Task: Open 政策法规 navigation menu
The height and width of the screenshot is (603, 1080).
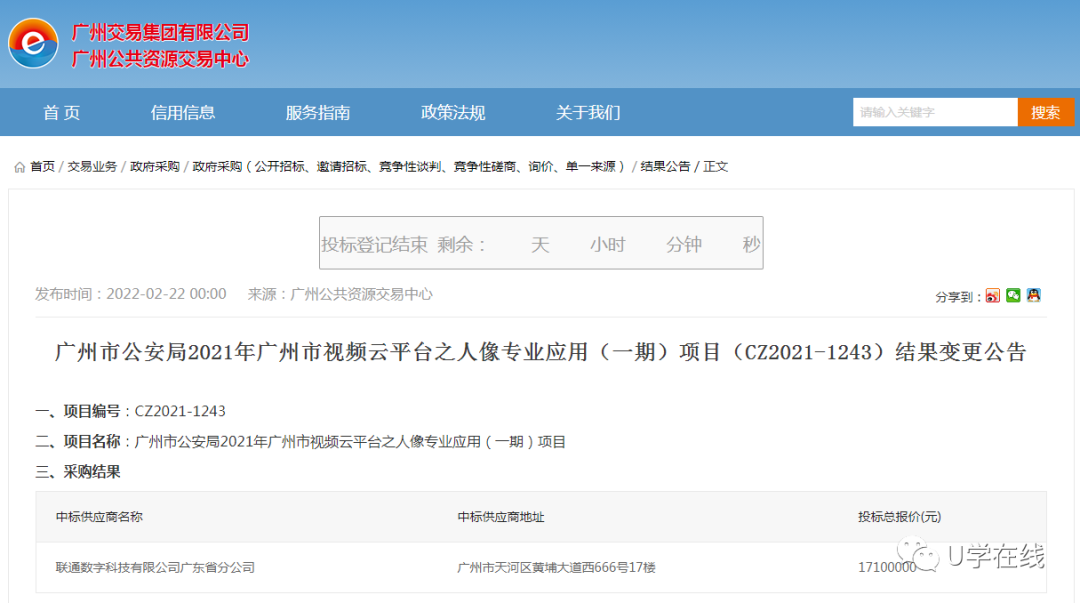Action: [x=453, y=112]
